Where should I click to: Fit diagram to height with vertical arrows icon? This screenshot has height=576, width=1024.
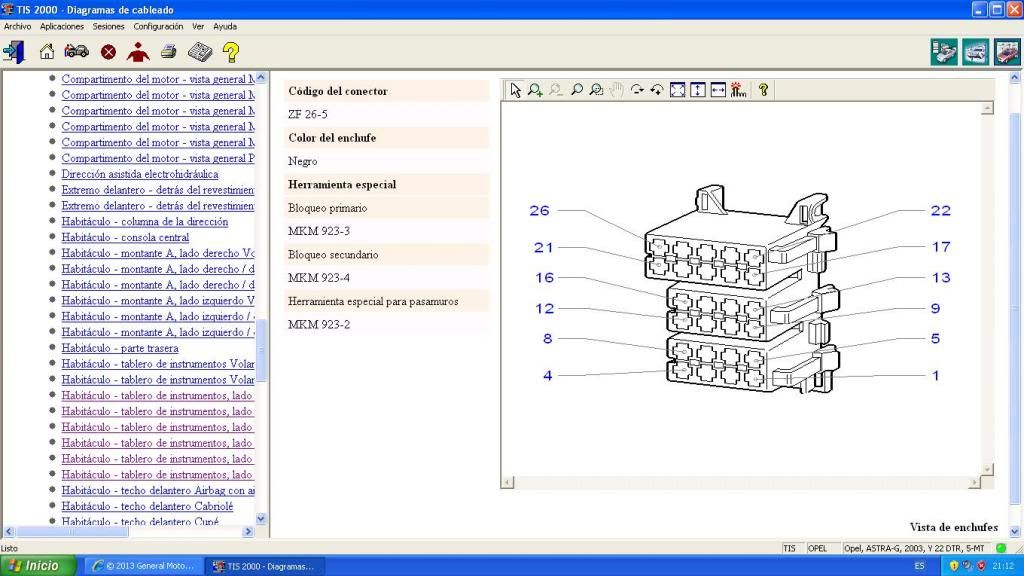(698, 90)
